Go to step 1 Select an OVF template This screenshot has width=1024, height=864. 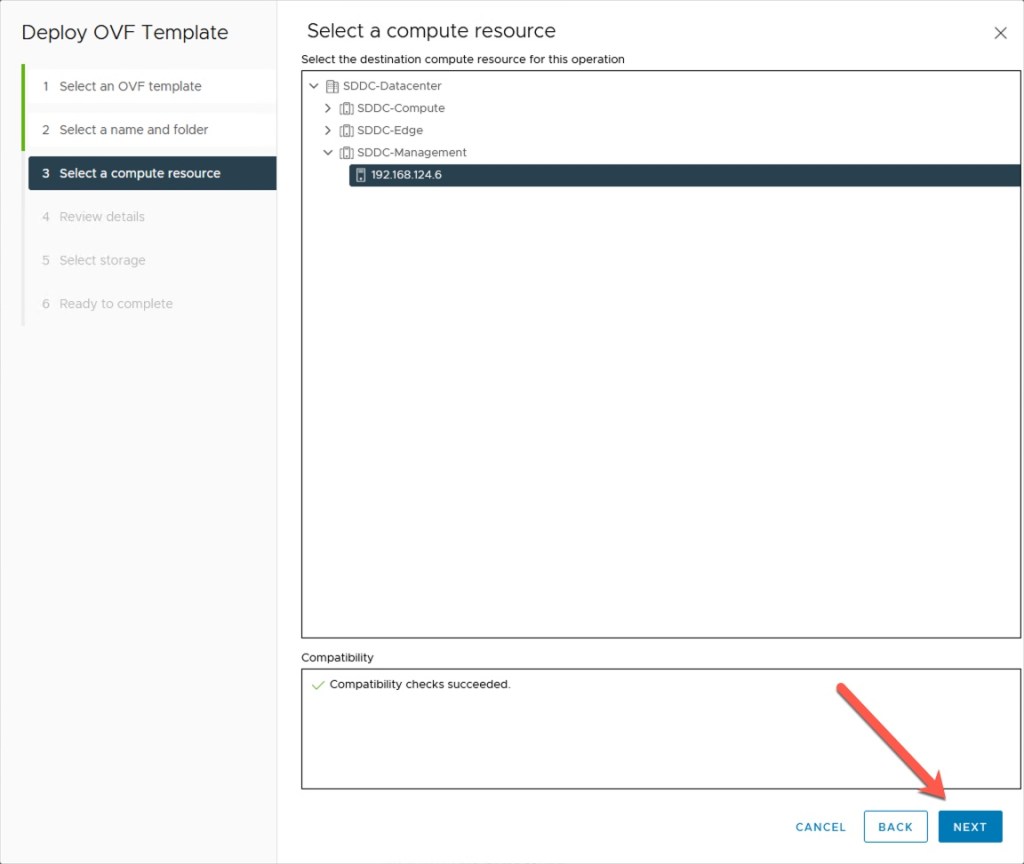tap(130, 86)
